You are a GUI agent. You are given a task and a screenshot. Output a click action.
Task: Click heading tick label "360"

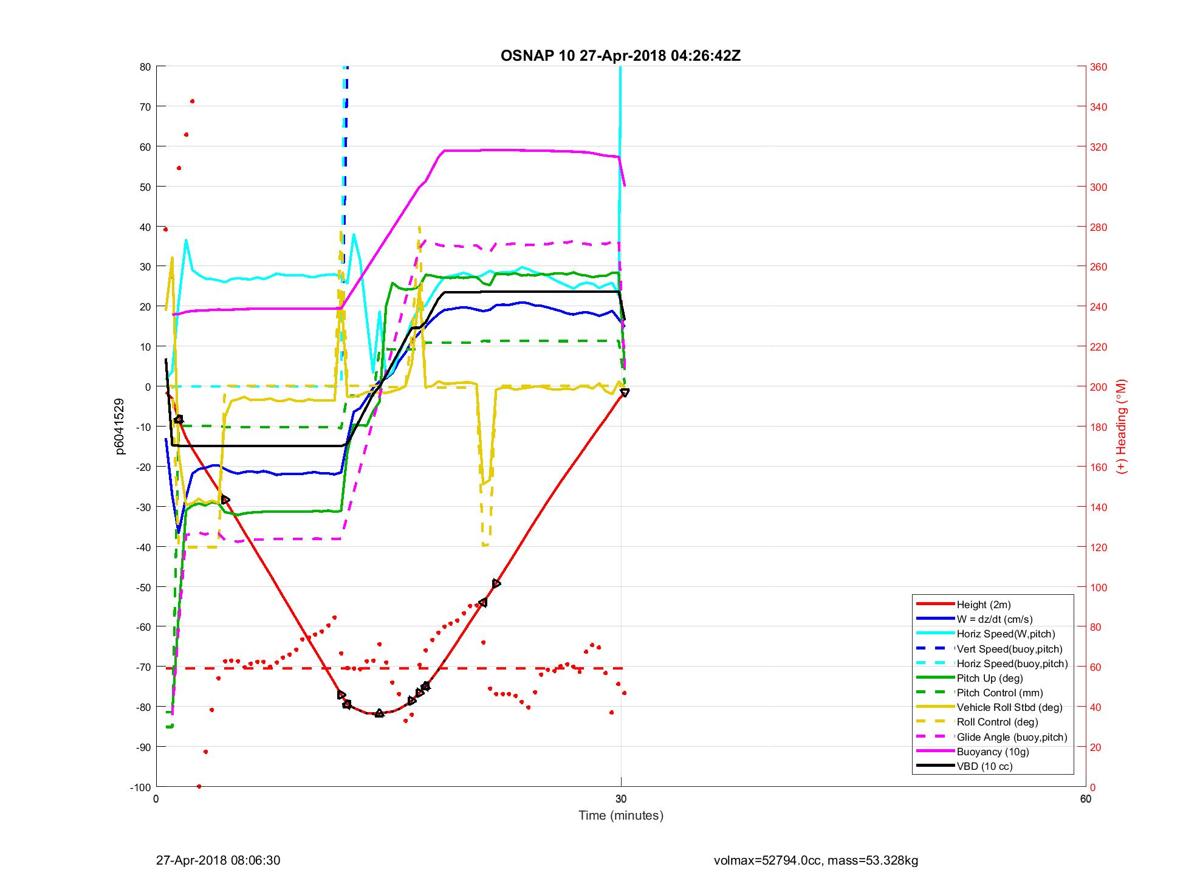[1099, 67]
